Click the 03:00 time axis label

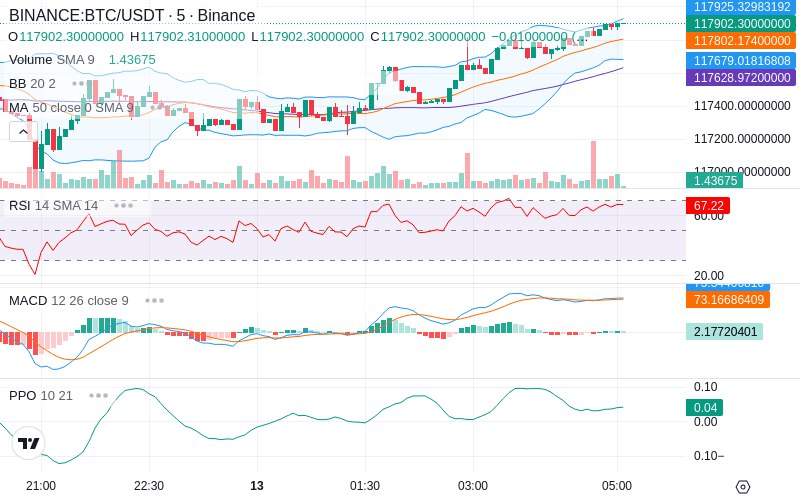coord(473,486)
